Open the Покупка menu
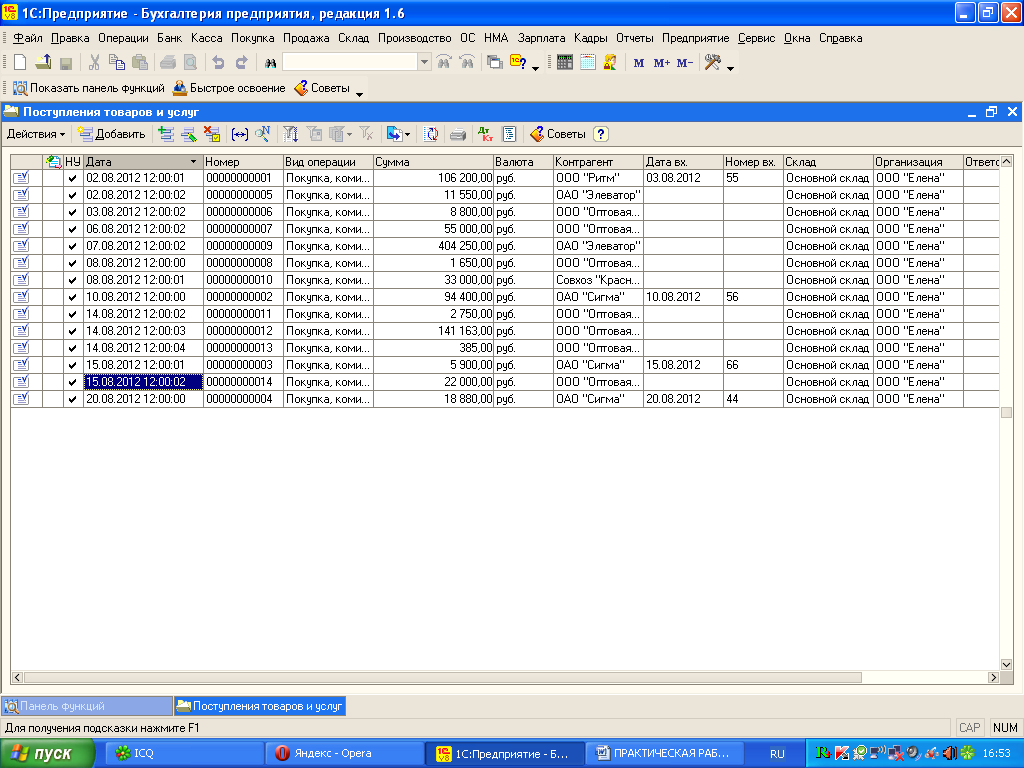1024x768 pixels. point(253,38)
